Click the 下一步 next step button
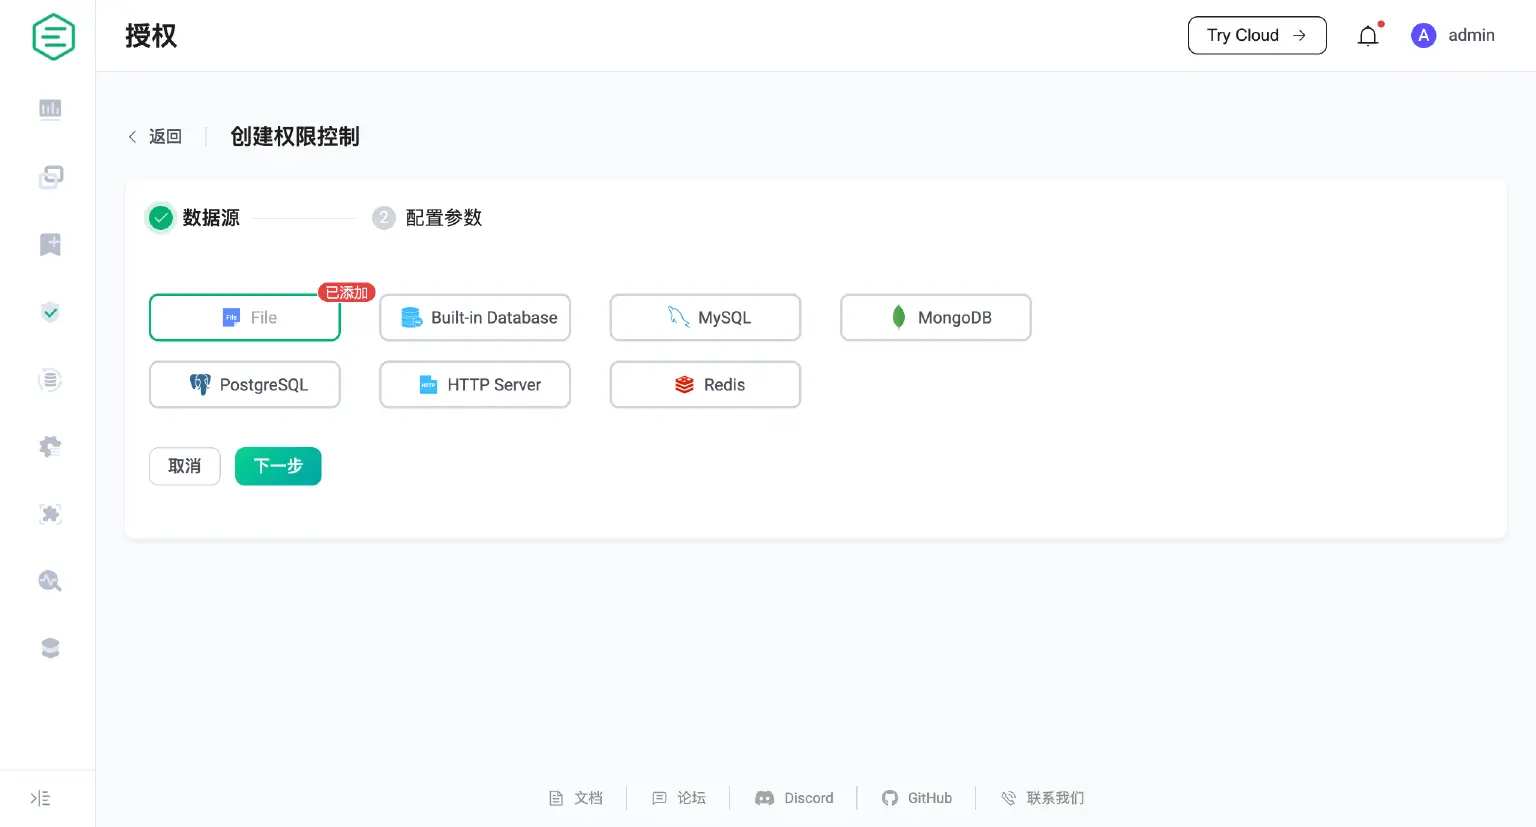This screenshot has width=1536, height=827. 278,466
